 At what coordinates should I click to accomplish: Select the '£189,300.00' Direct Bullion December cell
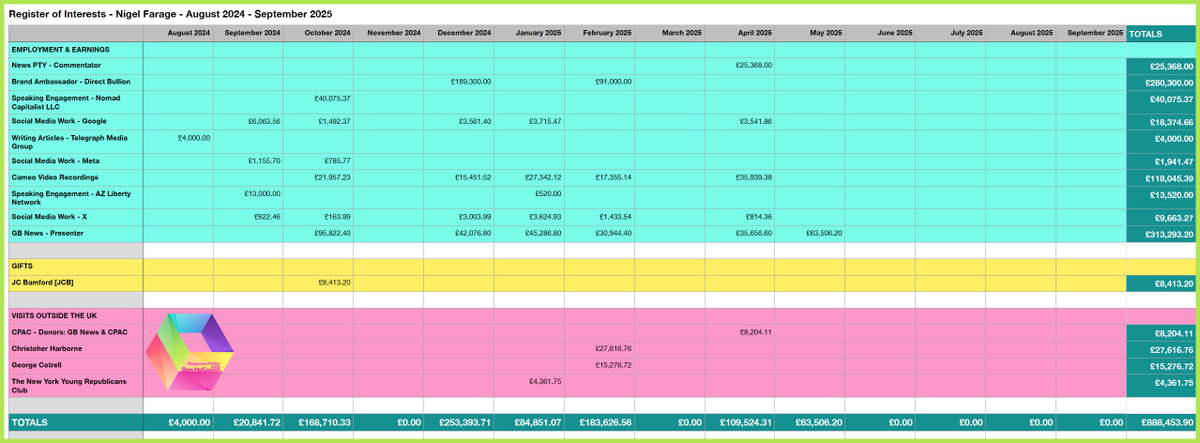click(471, 81)
